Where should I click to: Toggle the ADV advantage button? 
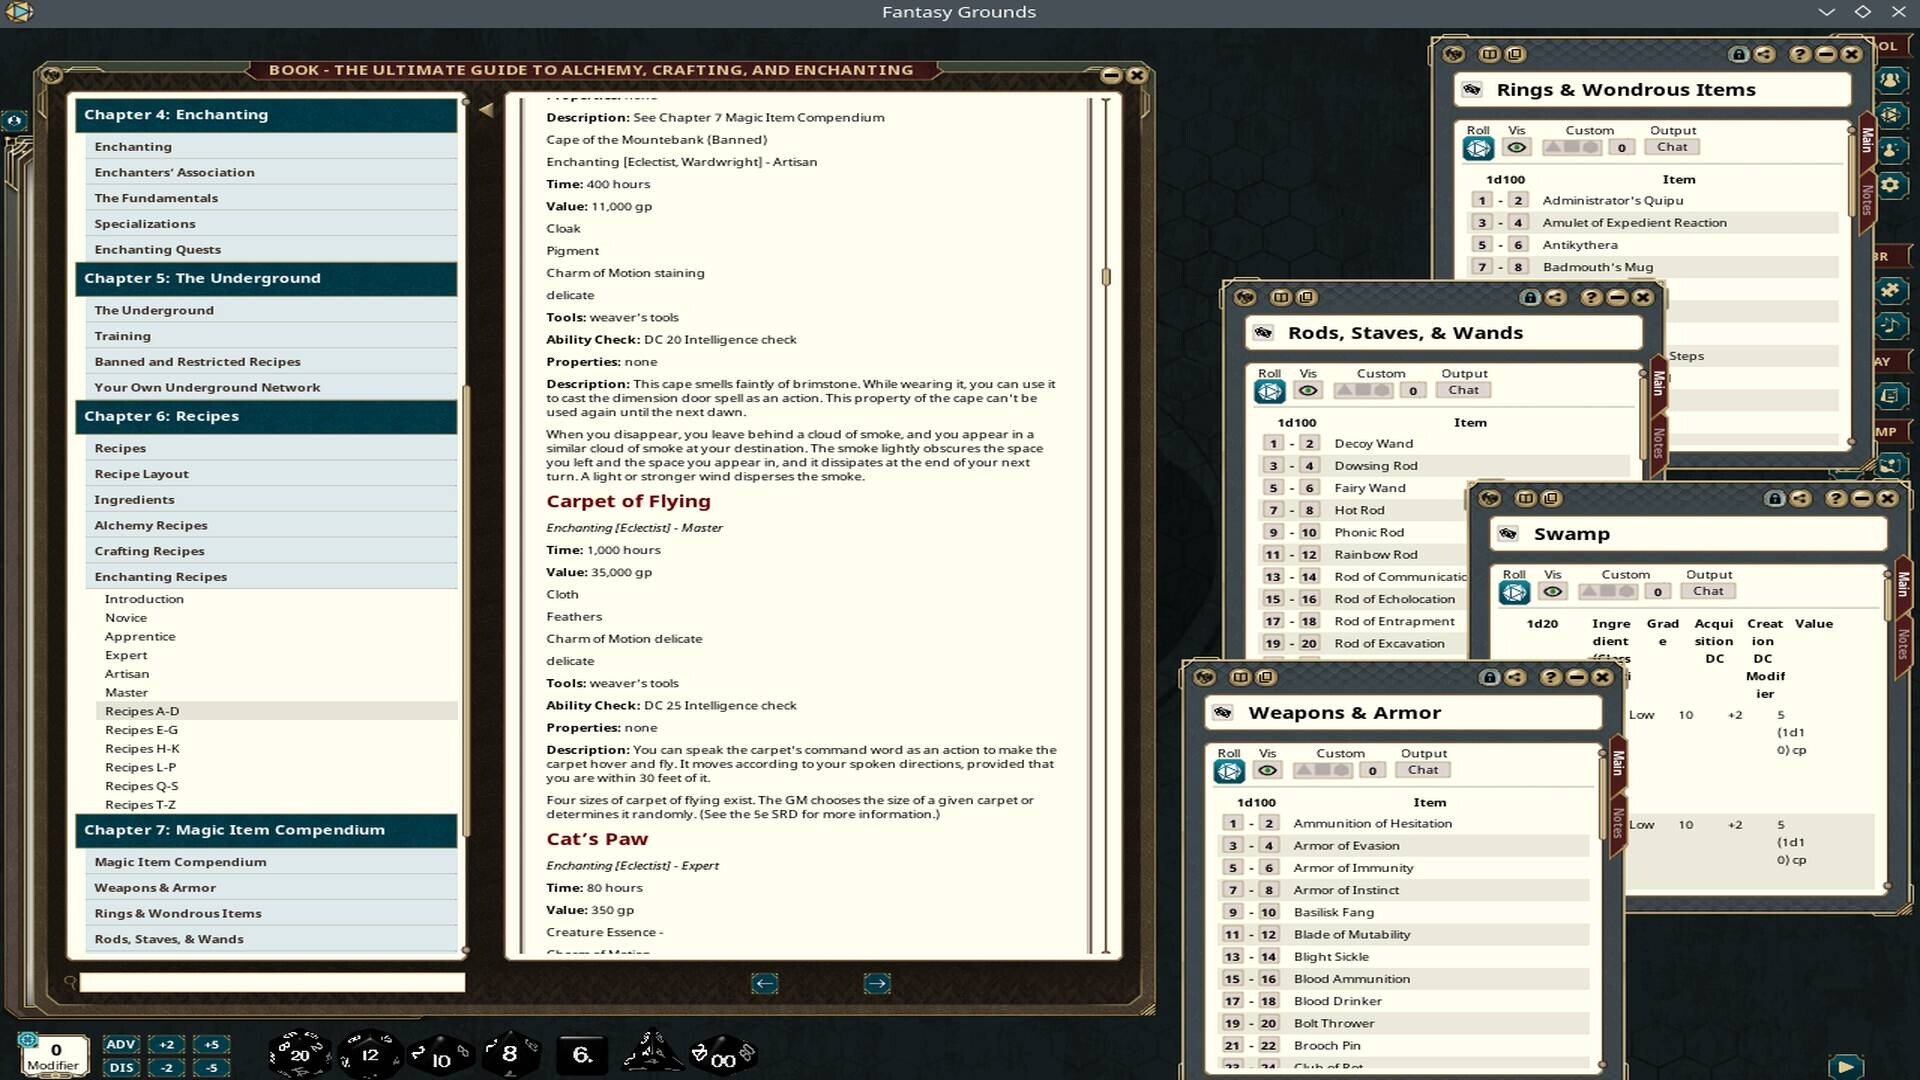click(x=121, y=1044)
